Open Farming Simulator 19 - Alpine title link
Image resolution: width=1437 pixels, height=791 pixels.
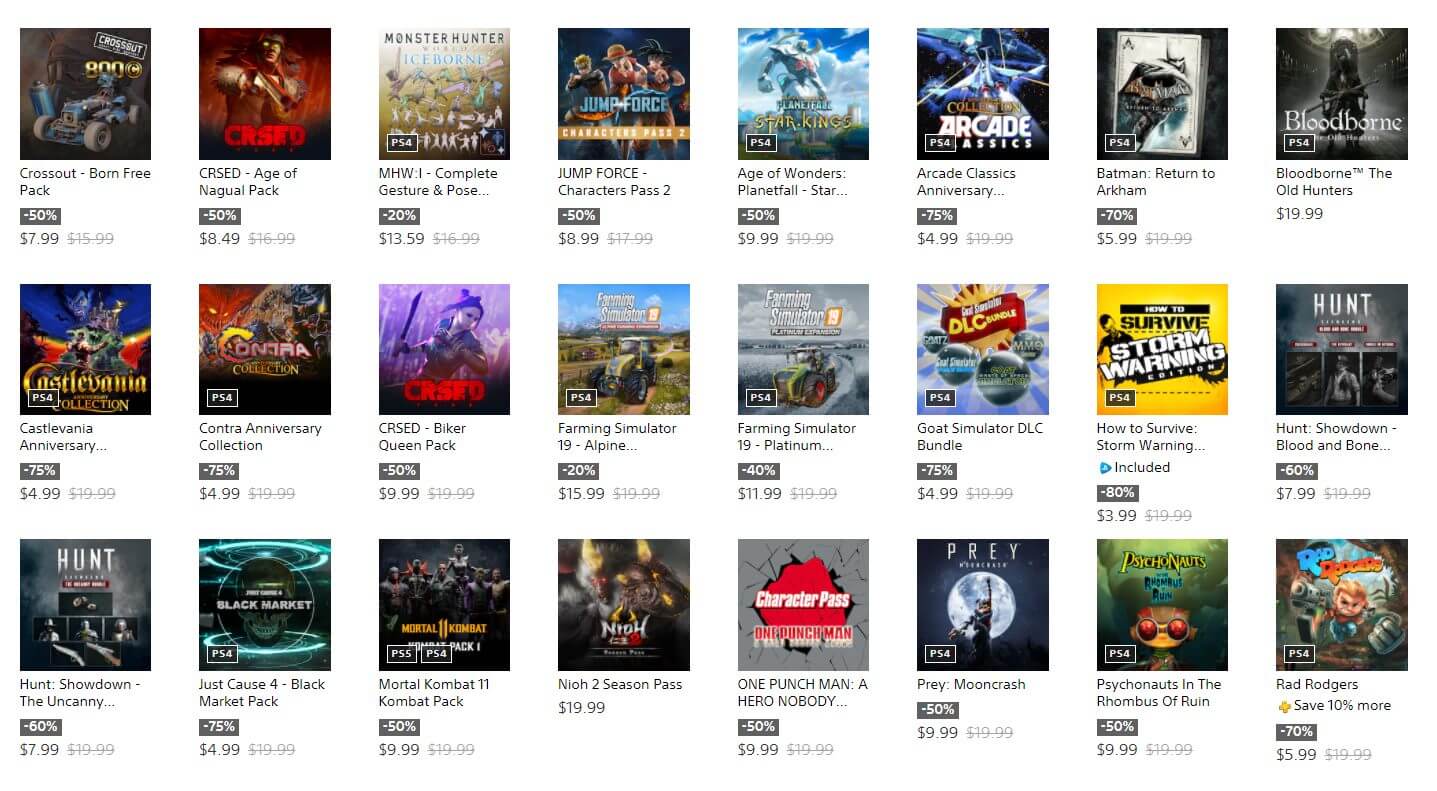coord(617,437)
